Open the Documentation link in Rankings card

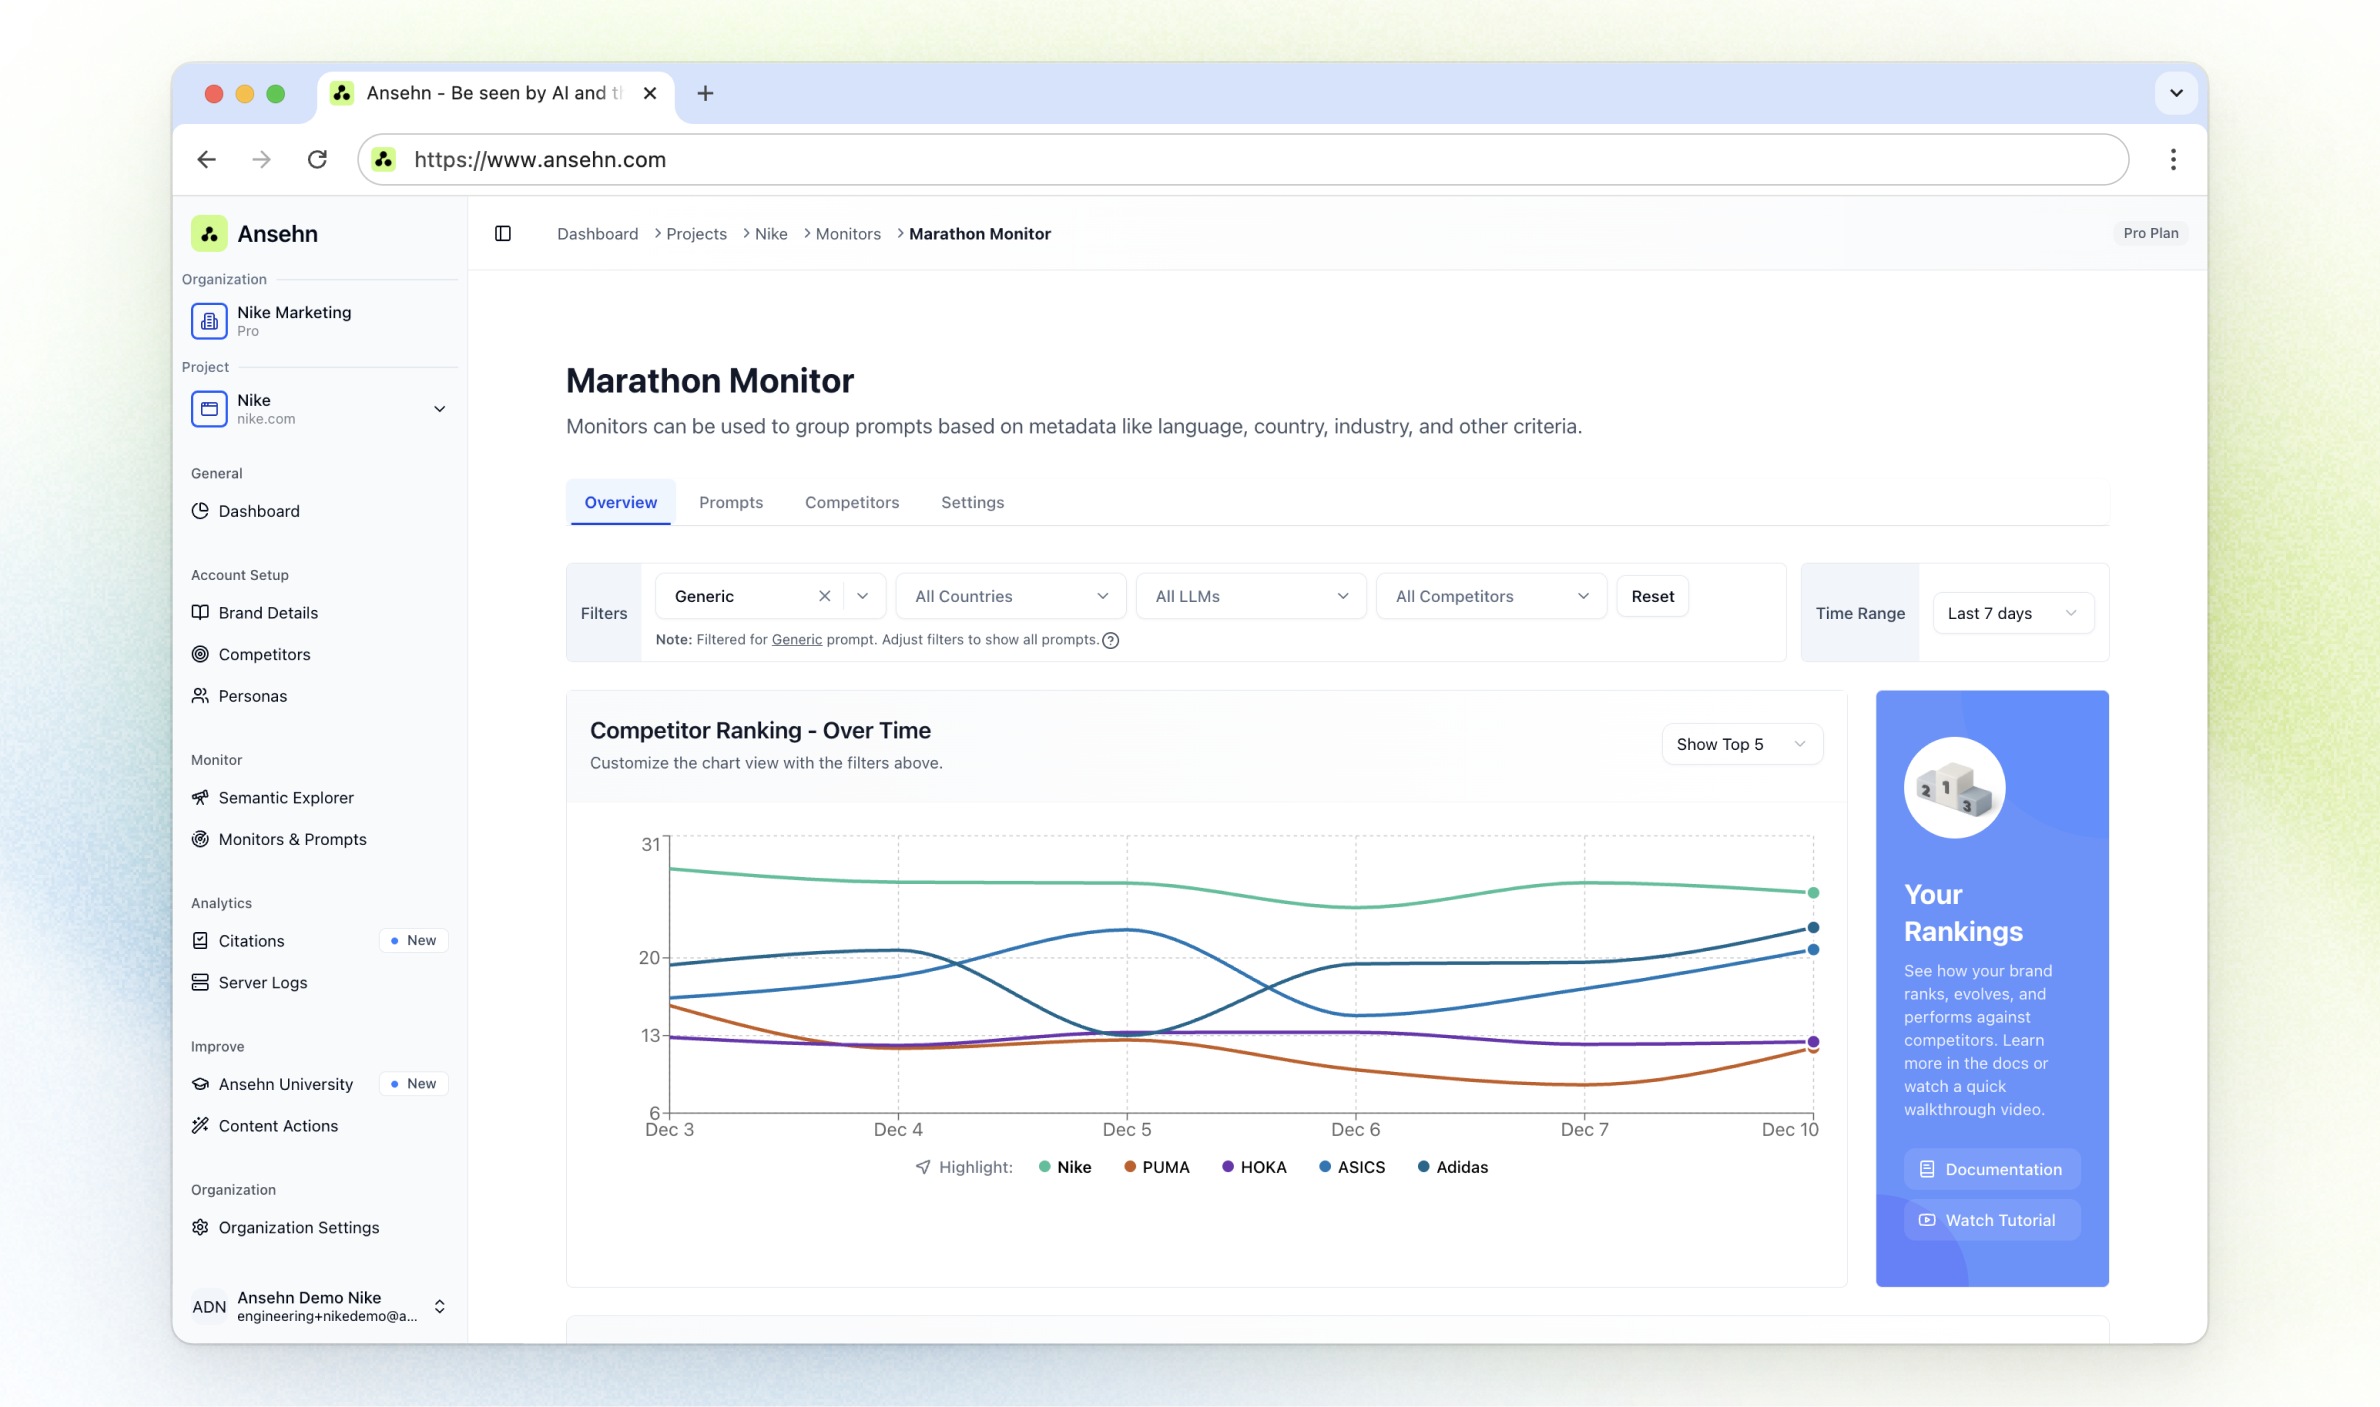1990,1169
